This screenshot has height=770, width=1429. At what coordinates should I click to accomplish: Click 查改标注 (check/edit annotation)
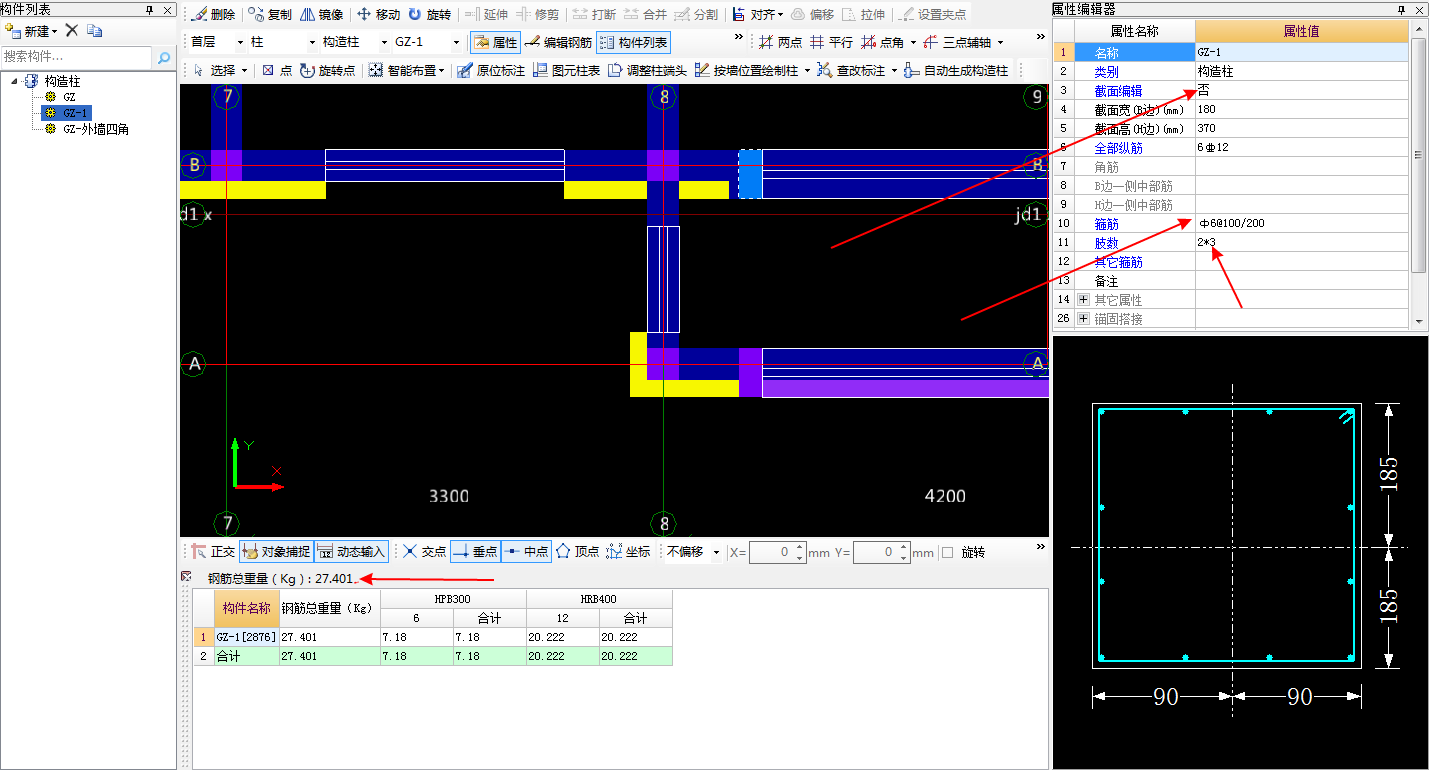point(857,71)
